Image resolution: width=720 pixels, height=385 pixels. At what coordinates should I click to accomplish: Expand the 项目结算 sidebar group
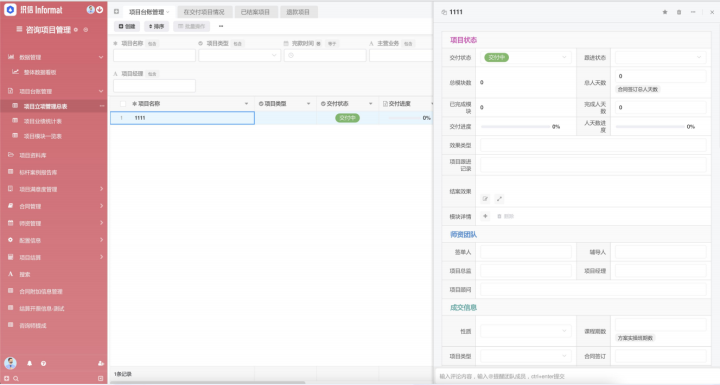pos(101,257)
